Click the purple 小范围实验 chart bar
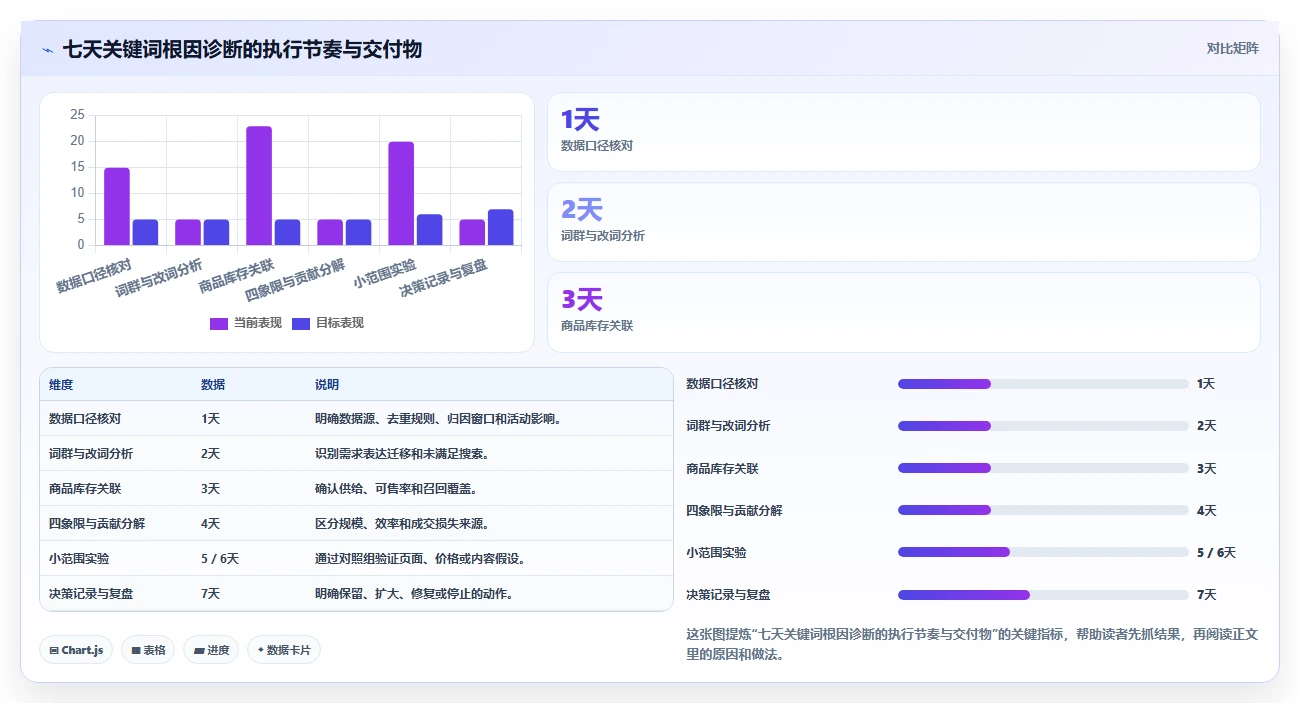 pos(401,194)
